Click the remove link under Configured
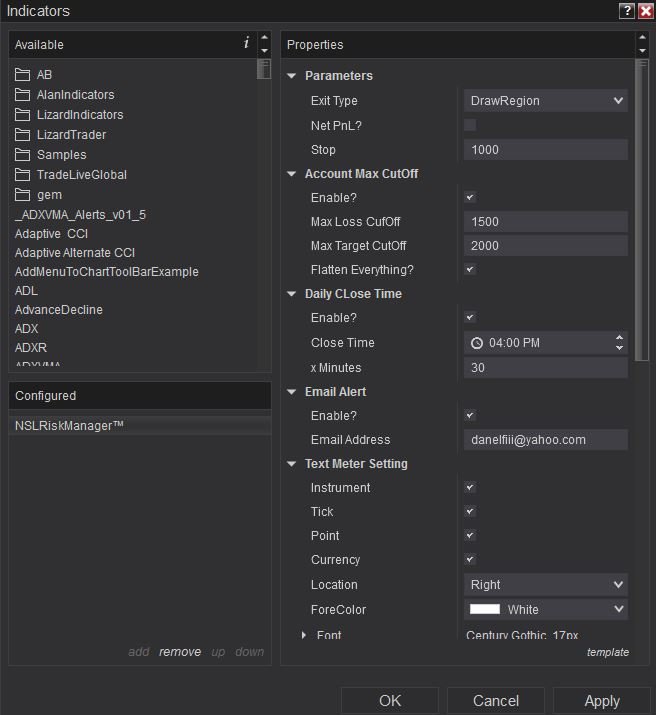The width and height of the screenshot is (656, 715). point(180,652)
